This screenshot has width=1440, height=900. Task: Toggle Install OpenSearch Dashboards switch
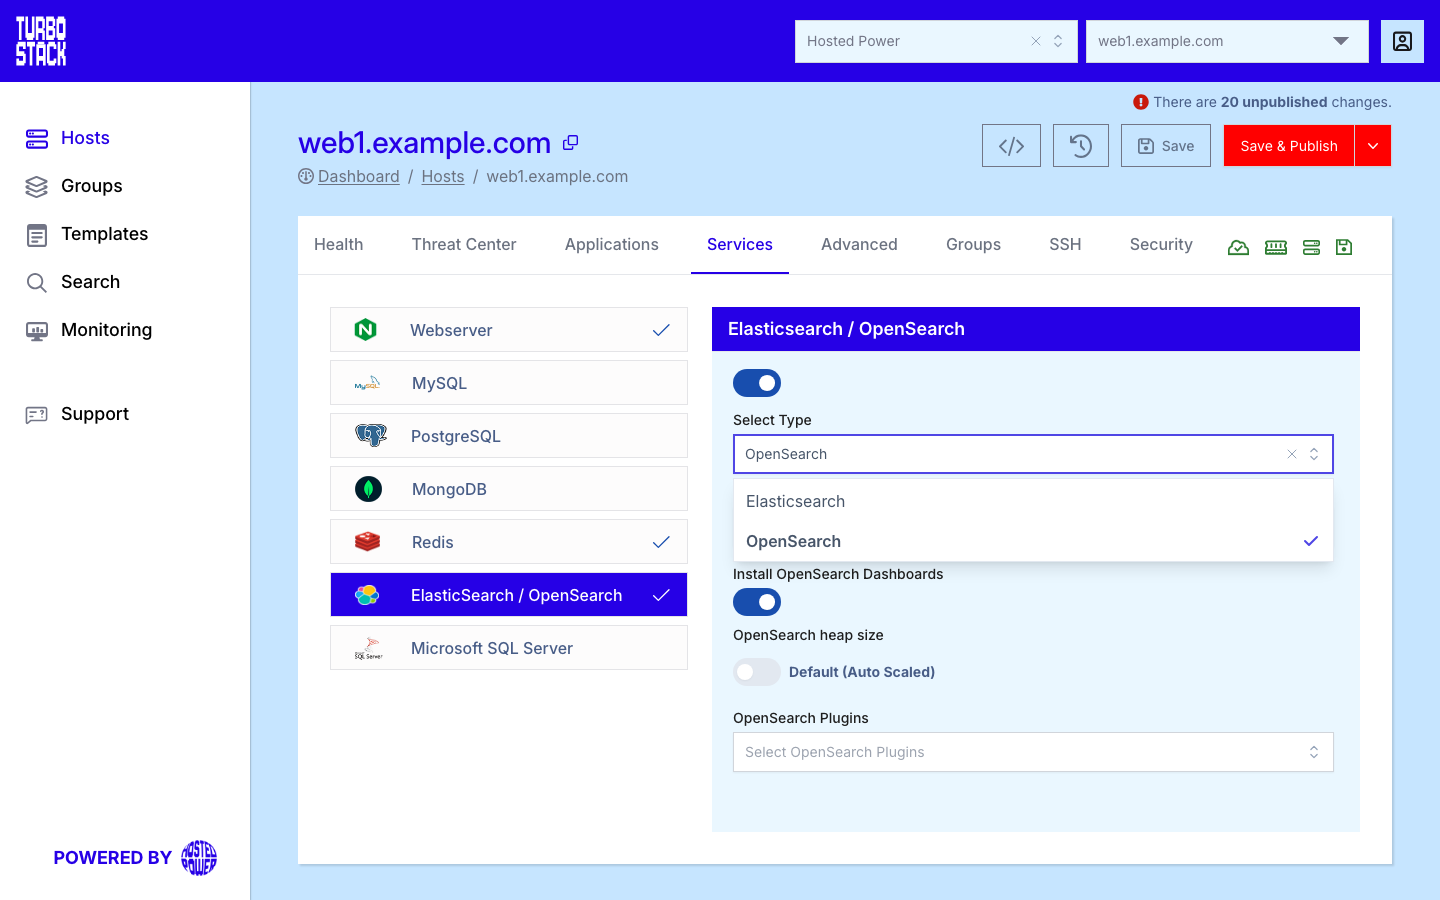[757, 602]
